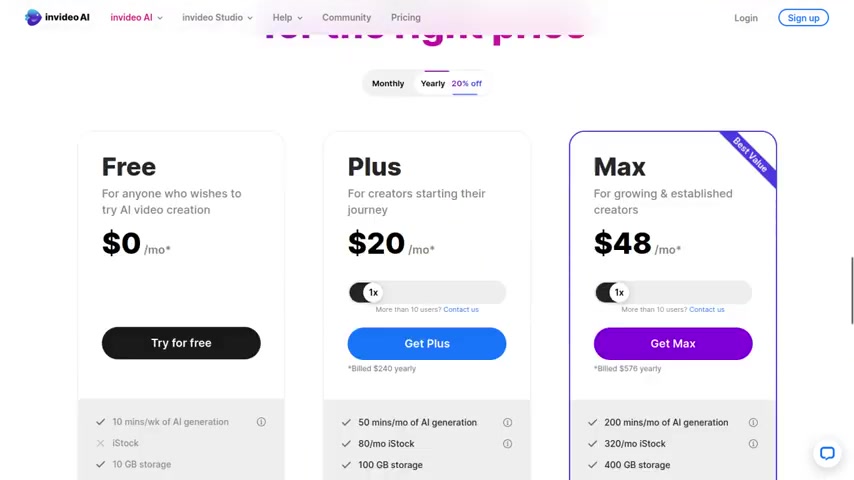Image resolution: width=854 pixels, height=480 pixels.
Task: Click the 1x user handle on the Plus plan
Action: click(373, 293)
